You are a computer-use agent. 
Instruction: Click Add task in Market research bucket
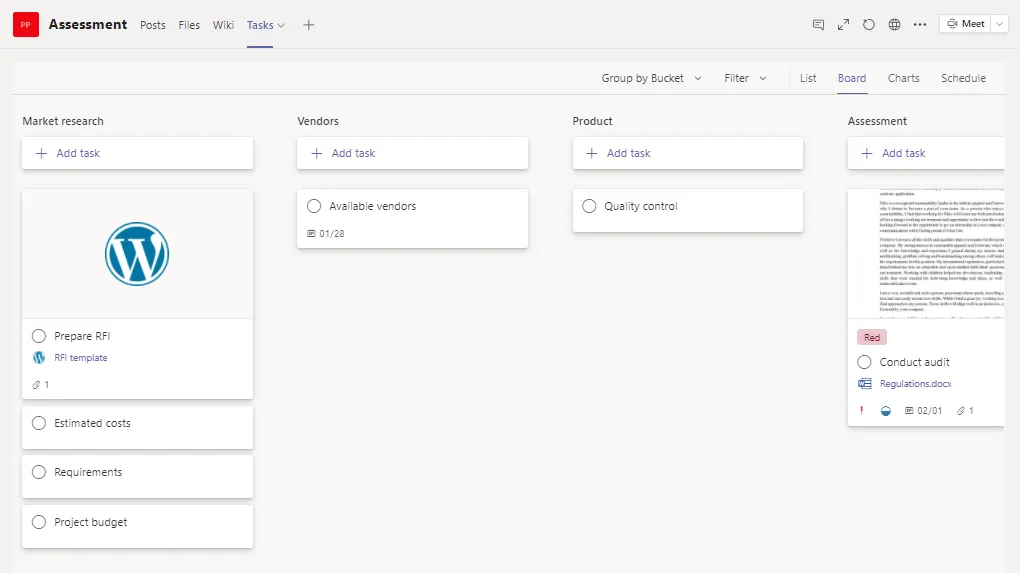(137, 153)
